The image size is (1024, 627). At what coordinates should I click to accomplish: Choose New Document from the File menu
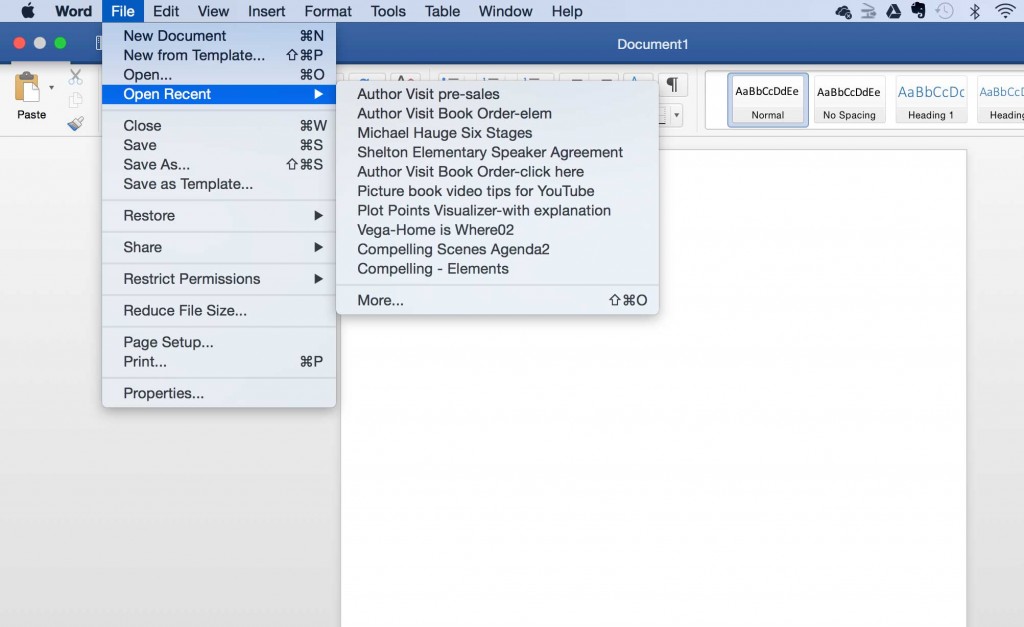[x=219, y=36]
